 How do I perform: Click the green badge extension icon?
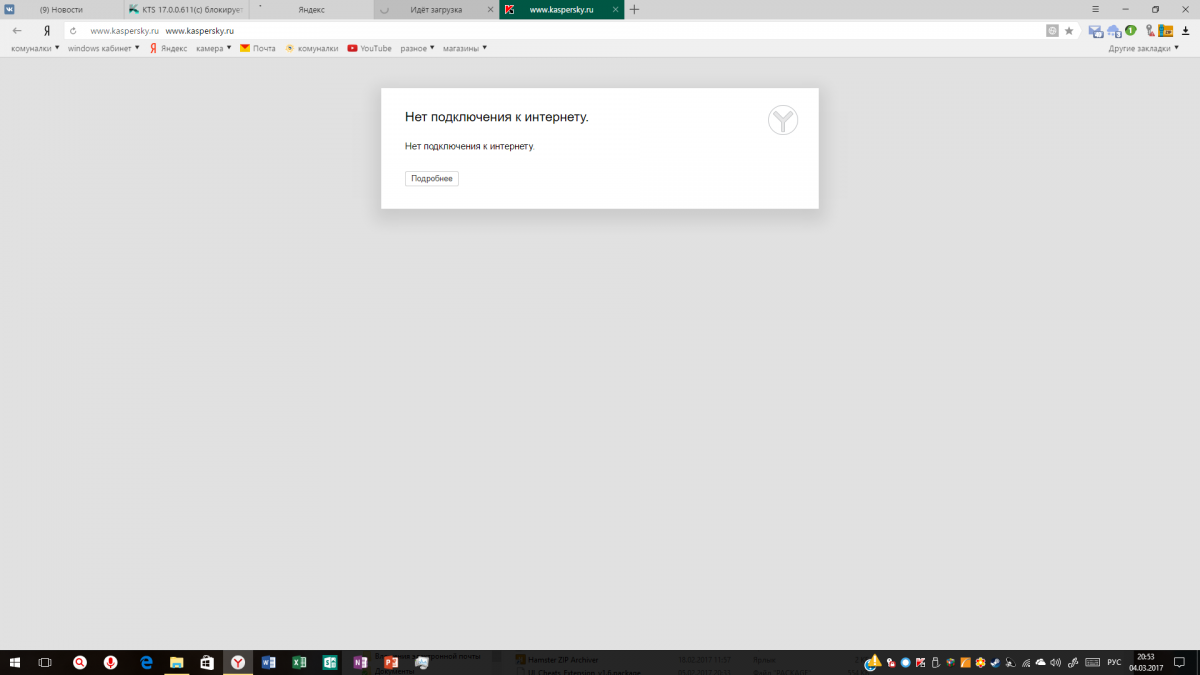point(1130,30)
